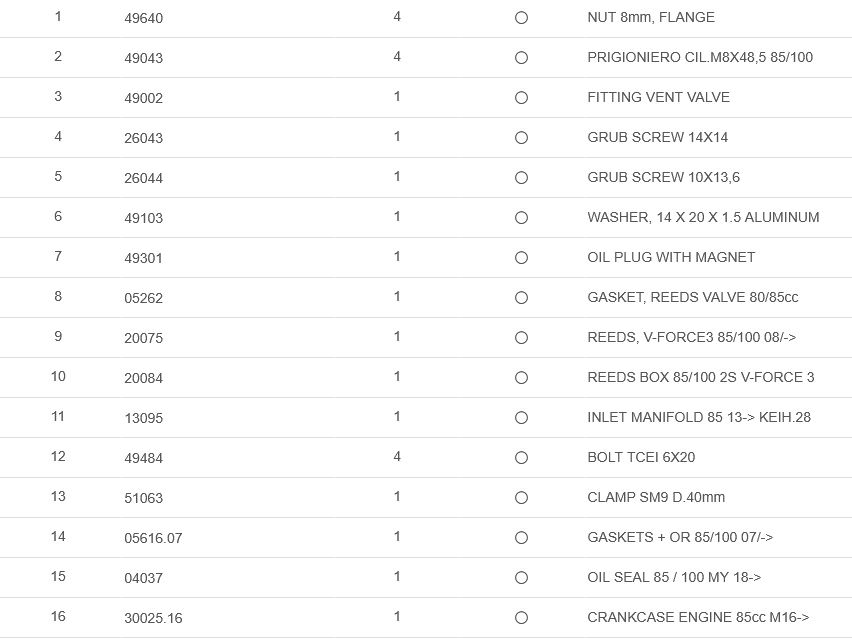
Task: Choose the FITTING VENT VALVE radio circle
Action: (x=521, y=98)
